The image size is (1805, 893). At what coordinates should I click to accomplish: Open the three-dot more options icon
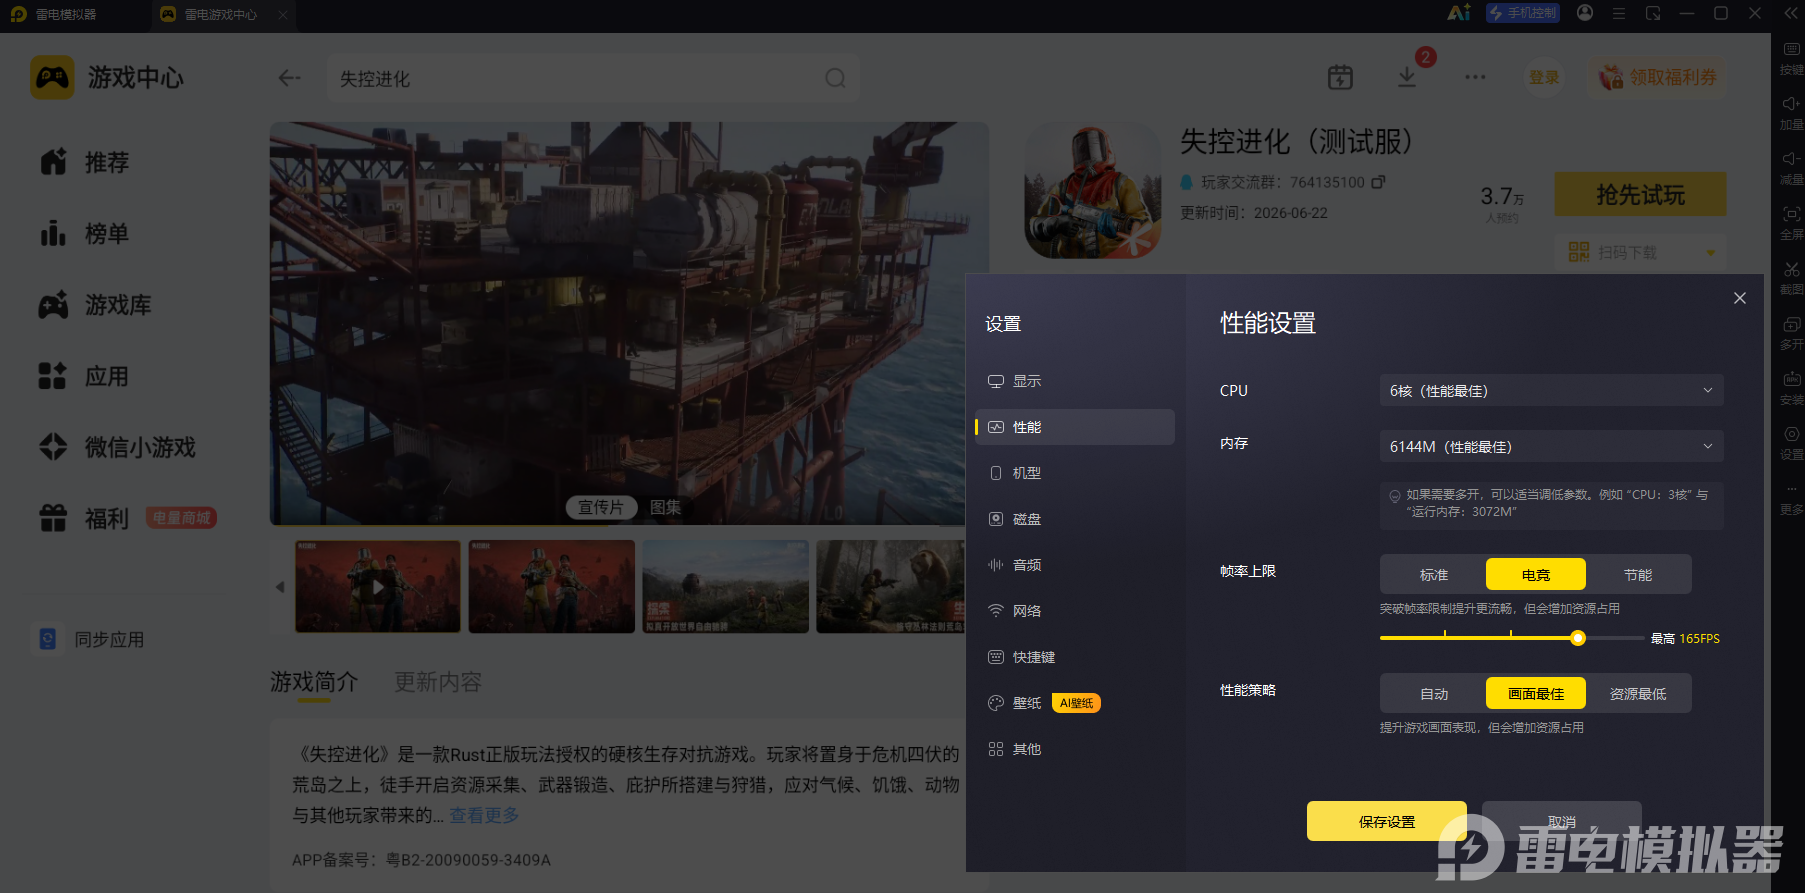tap(1475, 77)
